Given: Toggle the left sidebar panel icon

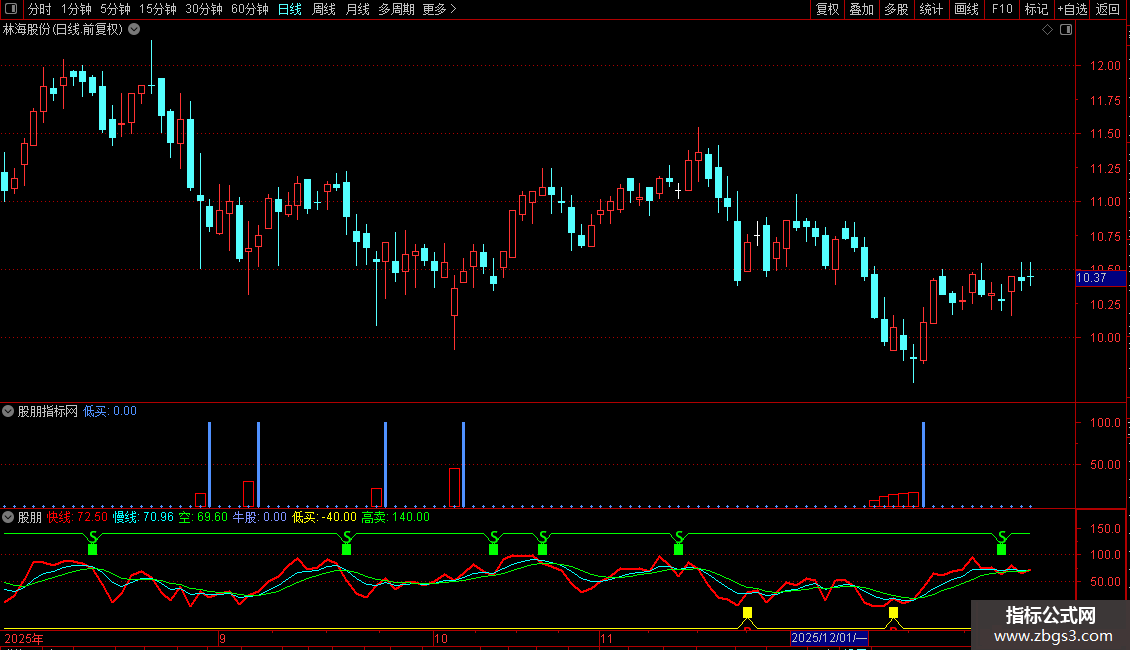Looking at the screenshot, I should (x=11, y=9).
